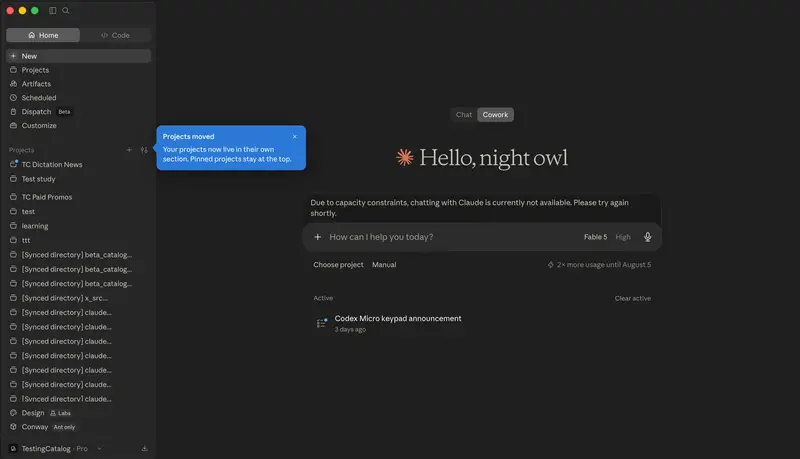Click the Active section label
Screen dimensions: 800x459
click(x=323, y=298)
